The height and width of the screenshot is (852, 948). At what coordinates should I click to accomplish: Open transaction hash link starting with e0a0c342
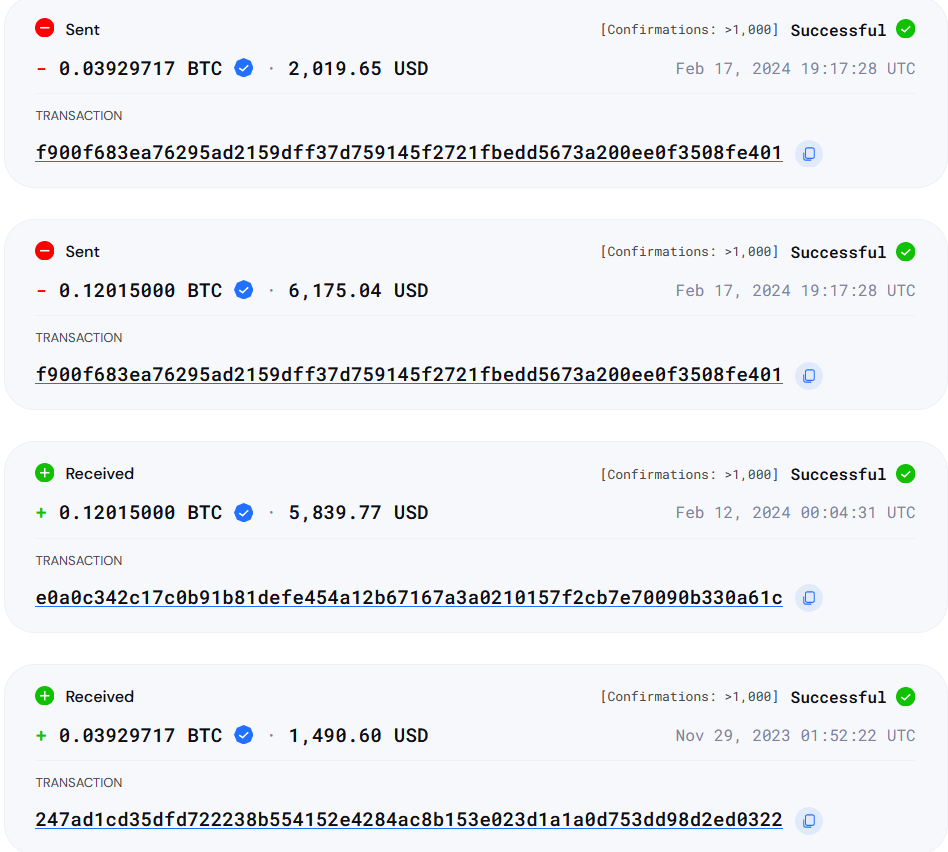coord(408,598)
